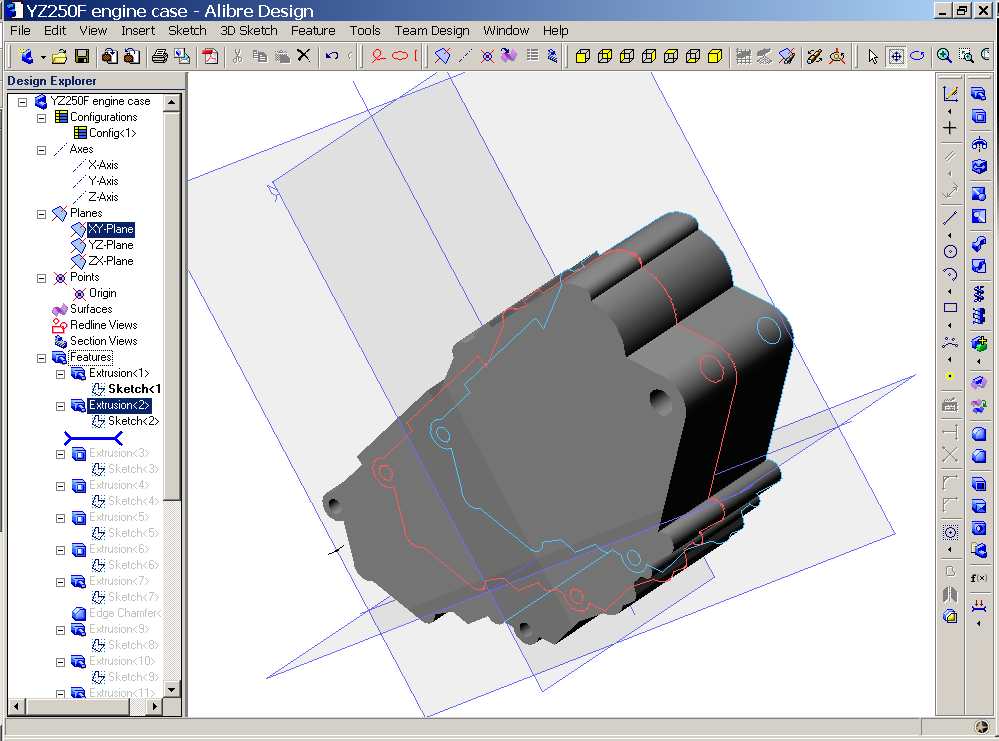
Task: Select the Rectangle sketch tool
Action: pos(950,308)
